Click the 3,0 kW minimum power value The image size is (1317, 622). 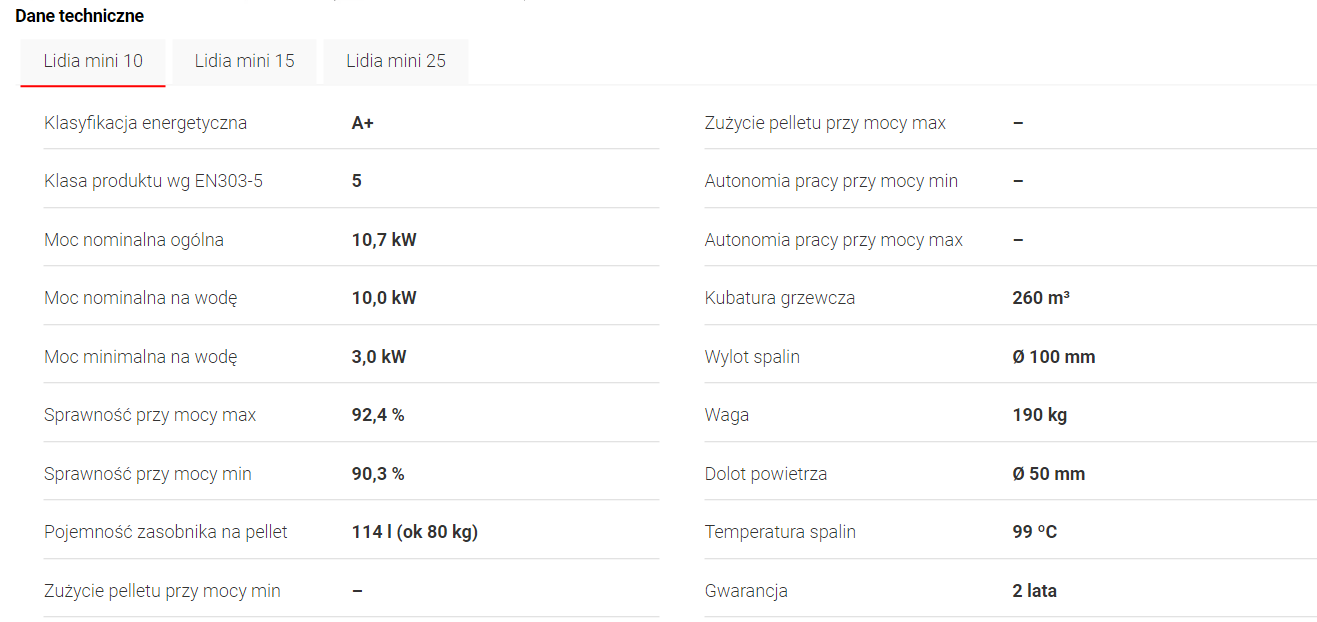click(379, 357)
